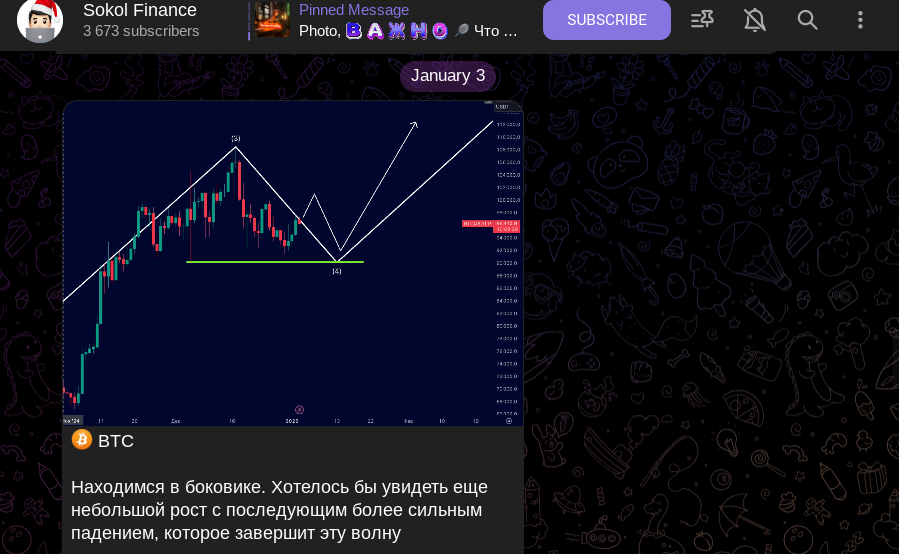
Task: Open the three-dot more options menu
Action: point(860,20)
